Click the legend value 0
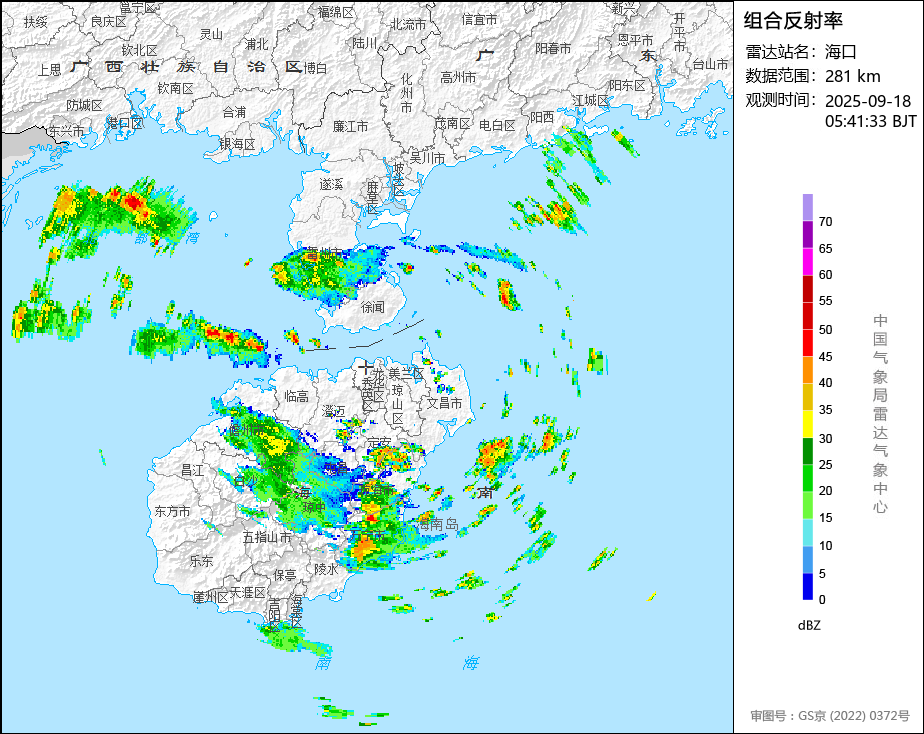 [822, 600]
